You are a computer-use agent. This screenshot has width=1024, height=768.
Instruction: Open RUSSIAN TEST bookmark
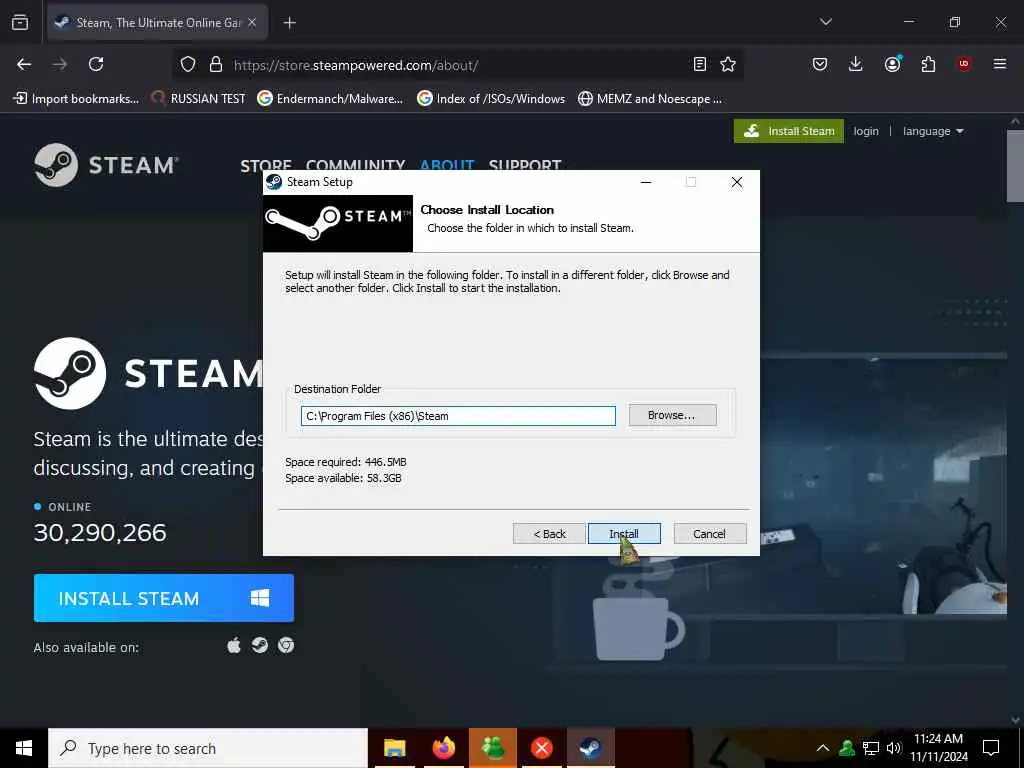[199, 99]
